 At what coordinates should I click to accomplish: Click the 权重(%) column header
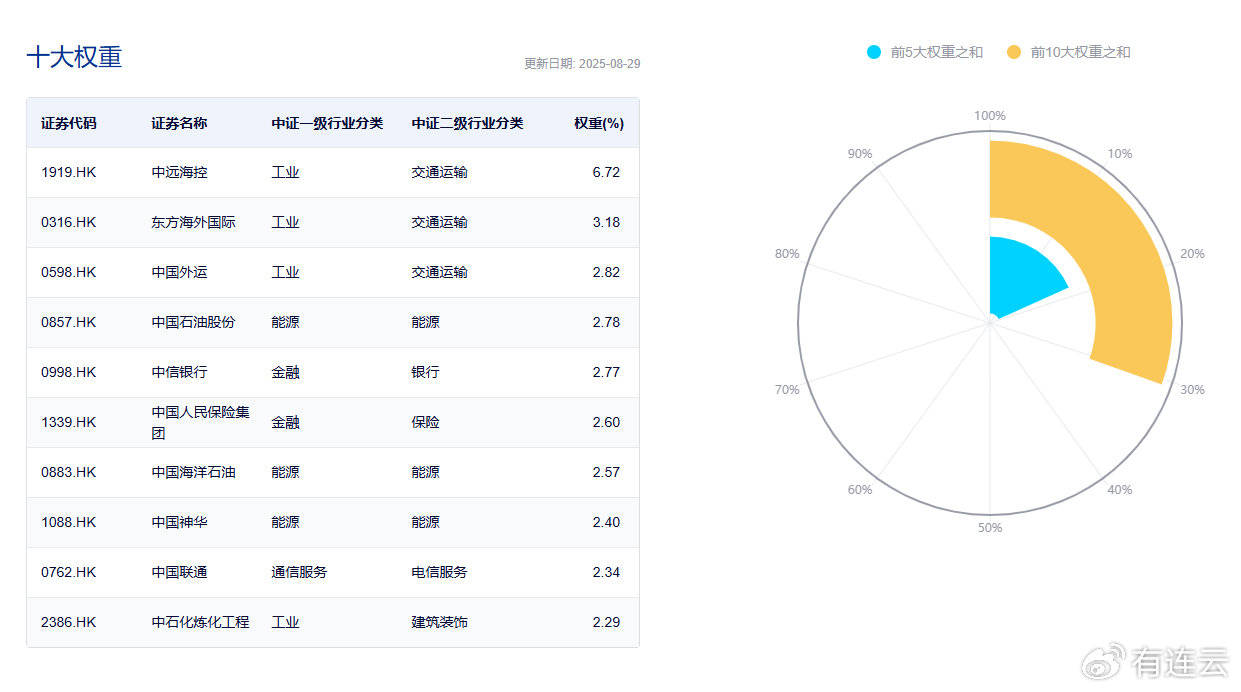(599, 123)
